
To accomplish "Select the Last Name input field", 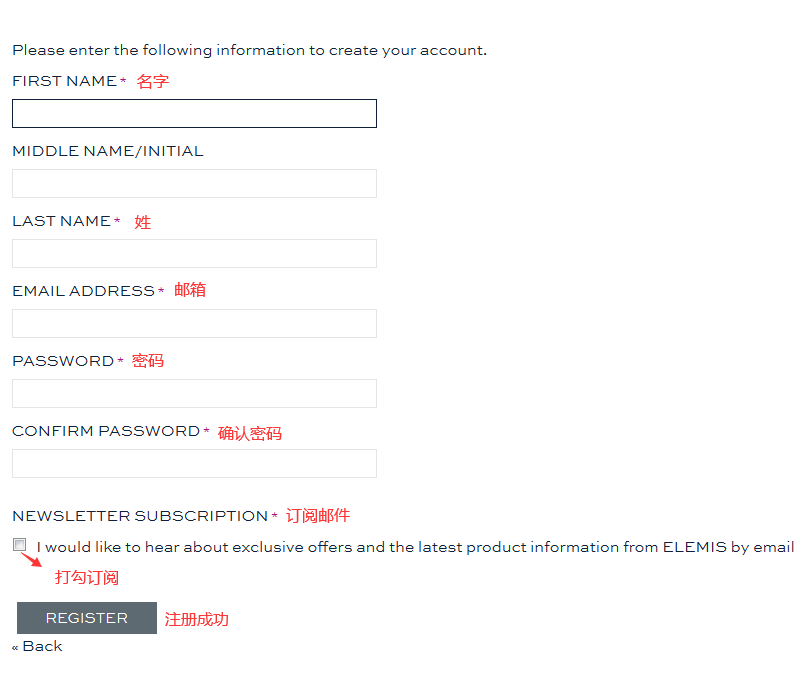I will point(194,253).
